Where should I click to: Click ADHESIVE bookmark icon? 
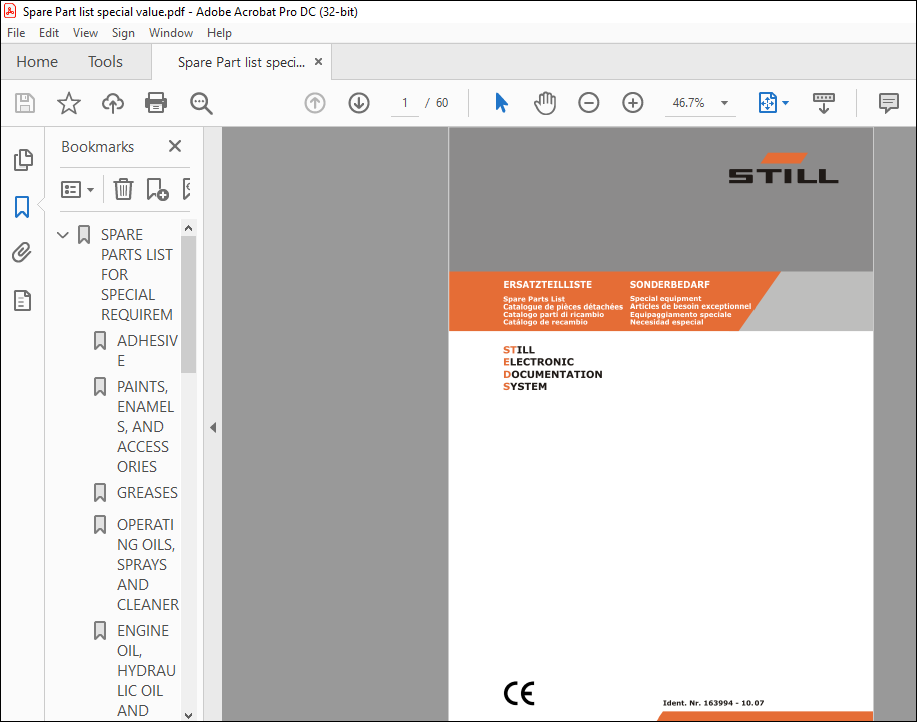(100, 340)
